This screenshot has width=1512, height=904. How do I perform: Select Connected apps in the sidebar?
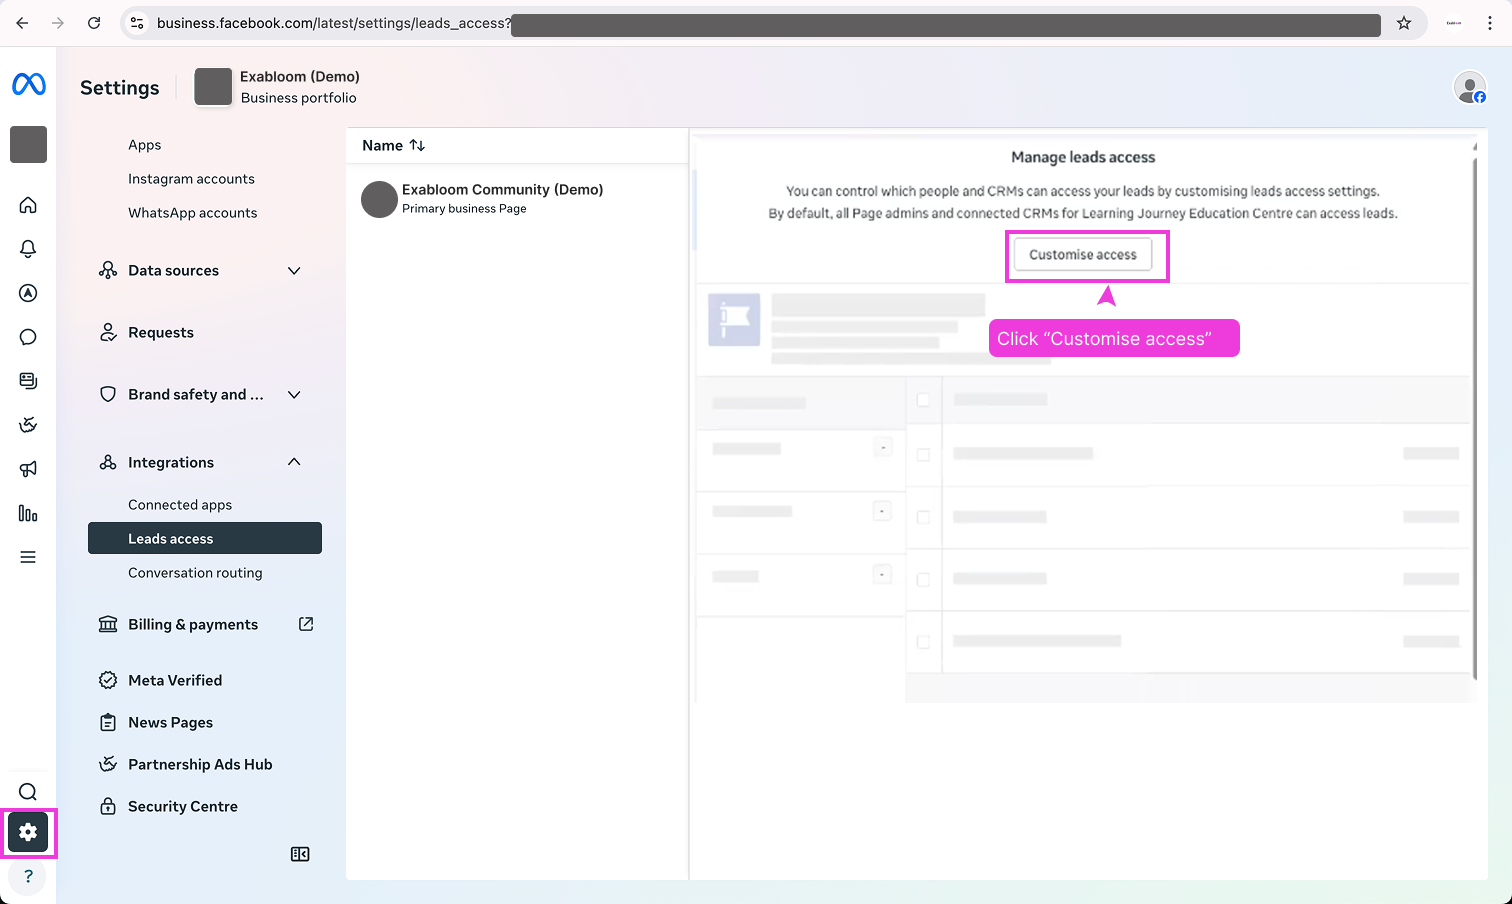pos(180,504)
